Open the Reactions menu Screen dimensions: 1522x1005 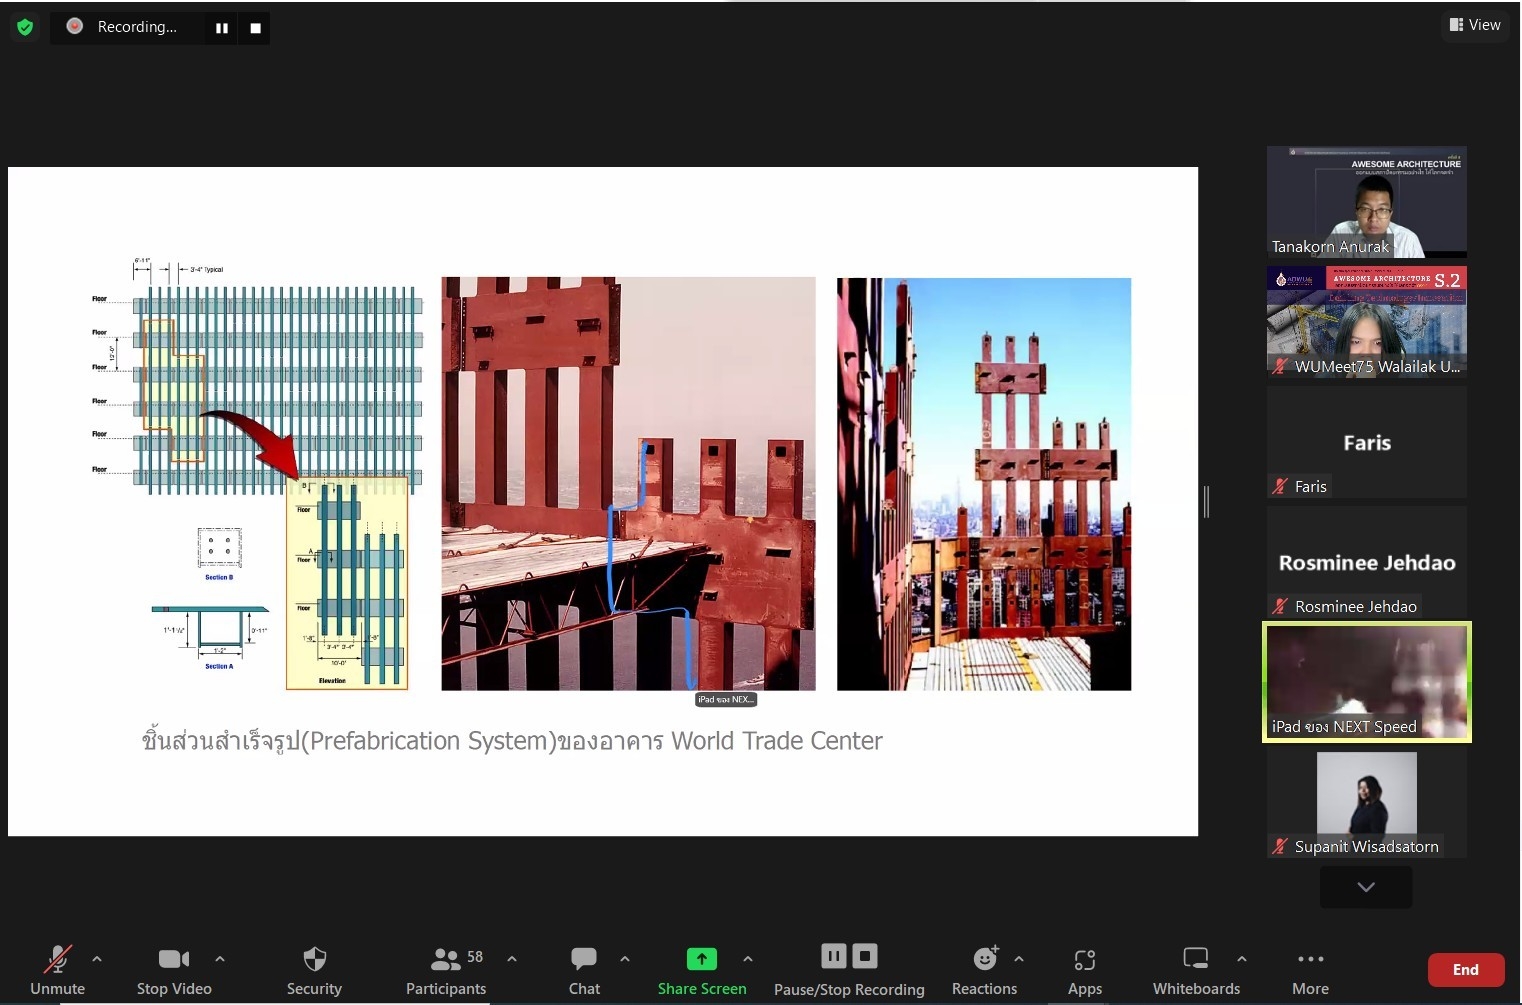point(984,970)
